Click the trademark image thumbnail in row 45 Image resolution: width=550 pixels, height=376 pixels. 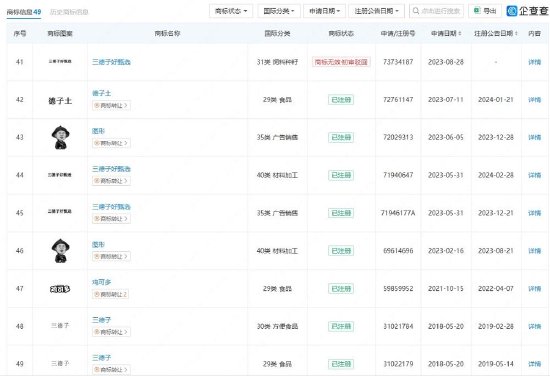(x=60, y=211)
